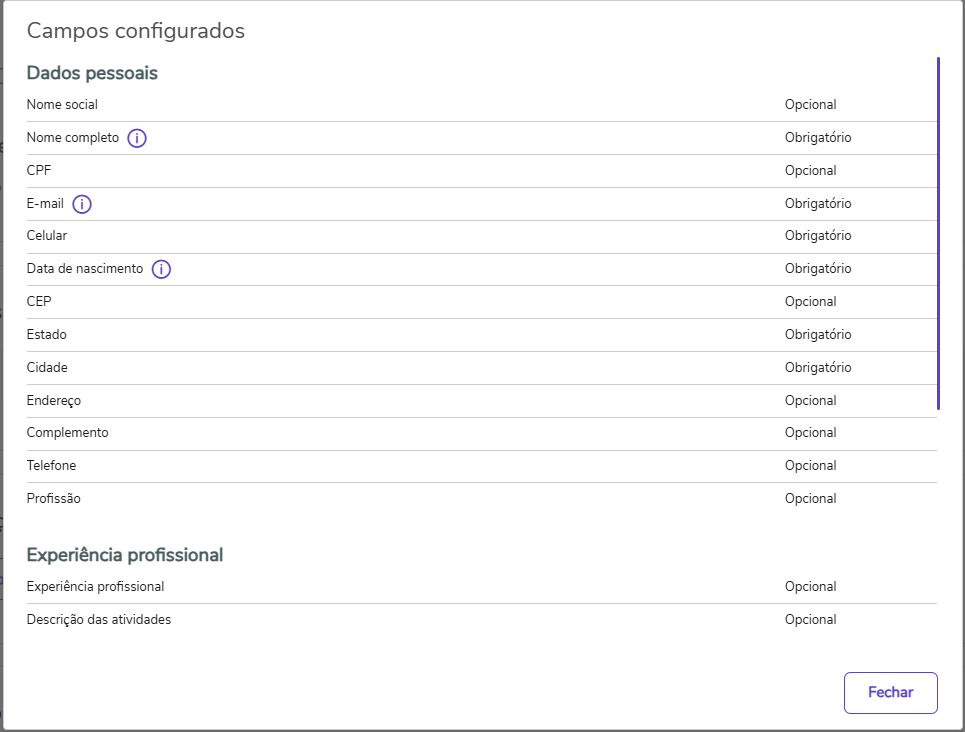This screenshot has width=965, height=732.
Task: Click the vertical scrollbar of the field list
Action: [x=938, y=233]
